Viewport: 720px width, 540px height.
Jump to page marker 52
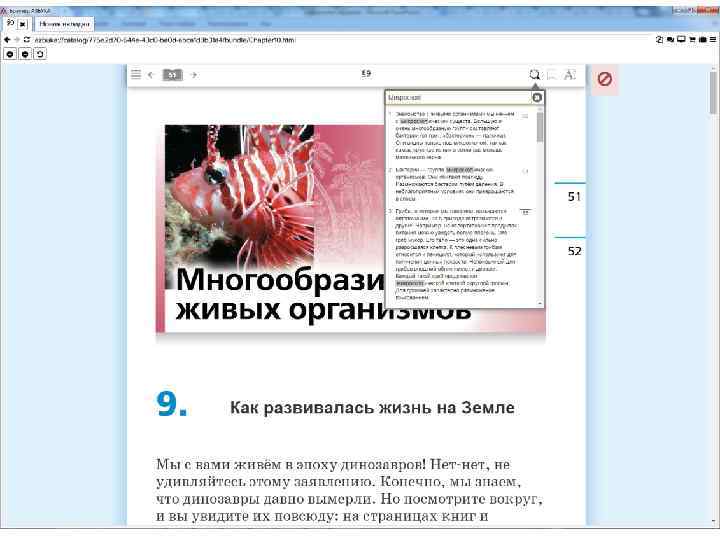click(x=574, y=251)
